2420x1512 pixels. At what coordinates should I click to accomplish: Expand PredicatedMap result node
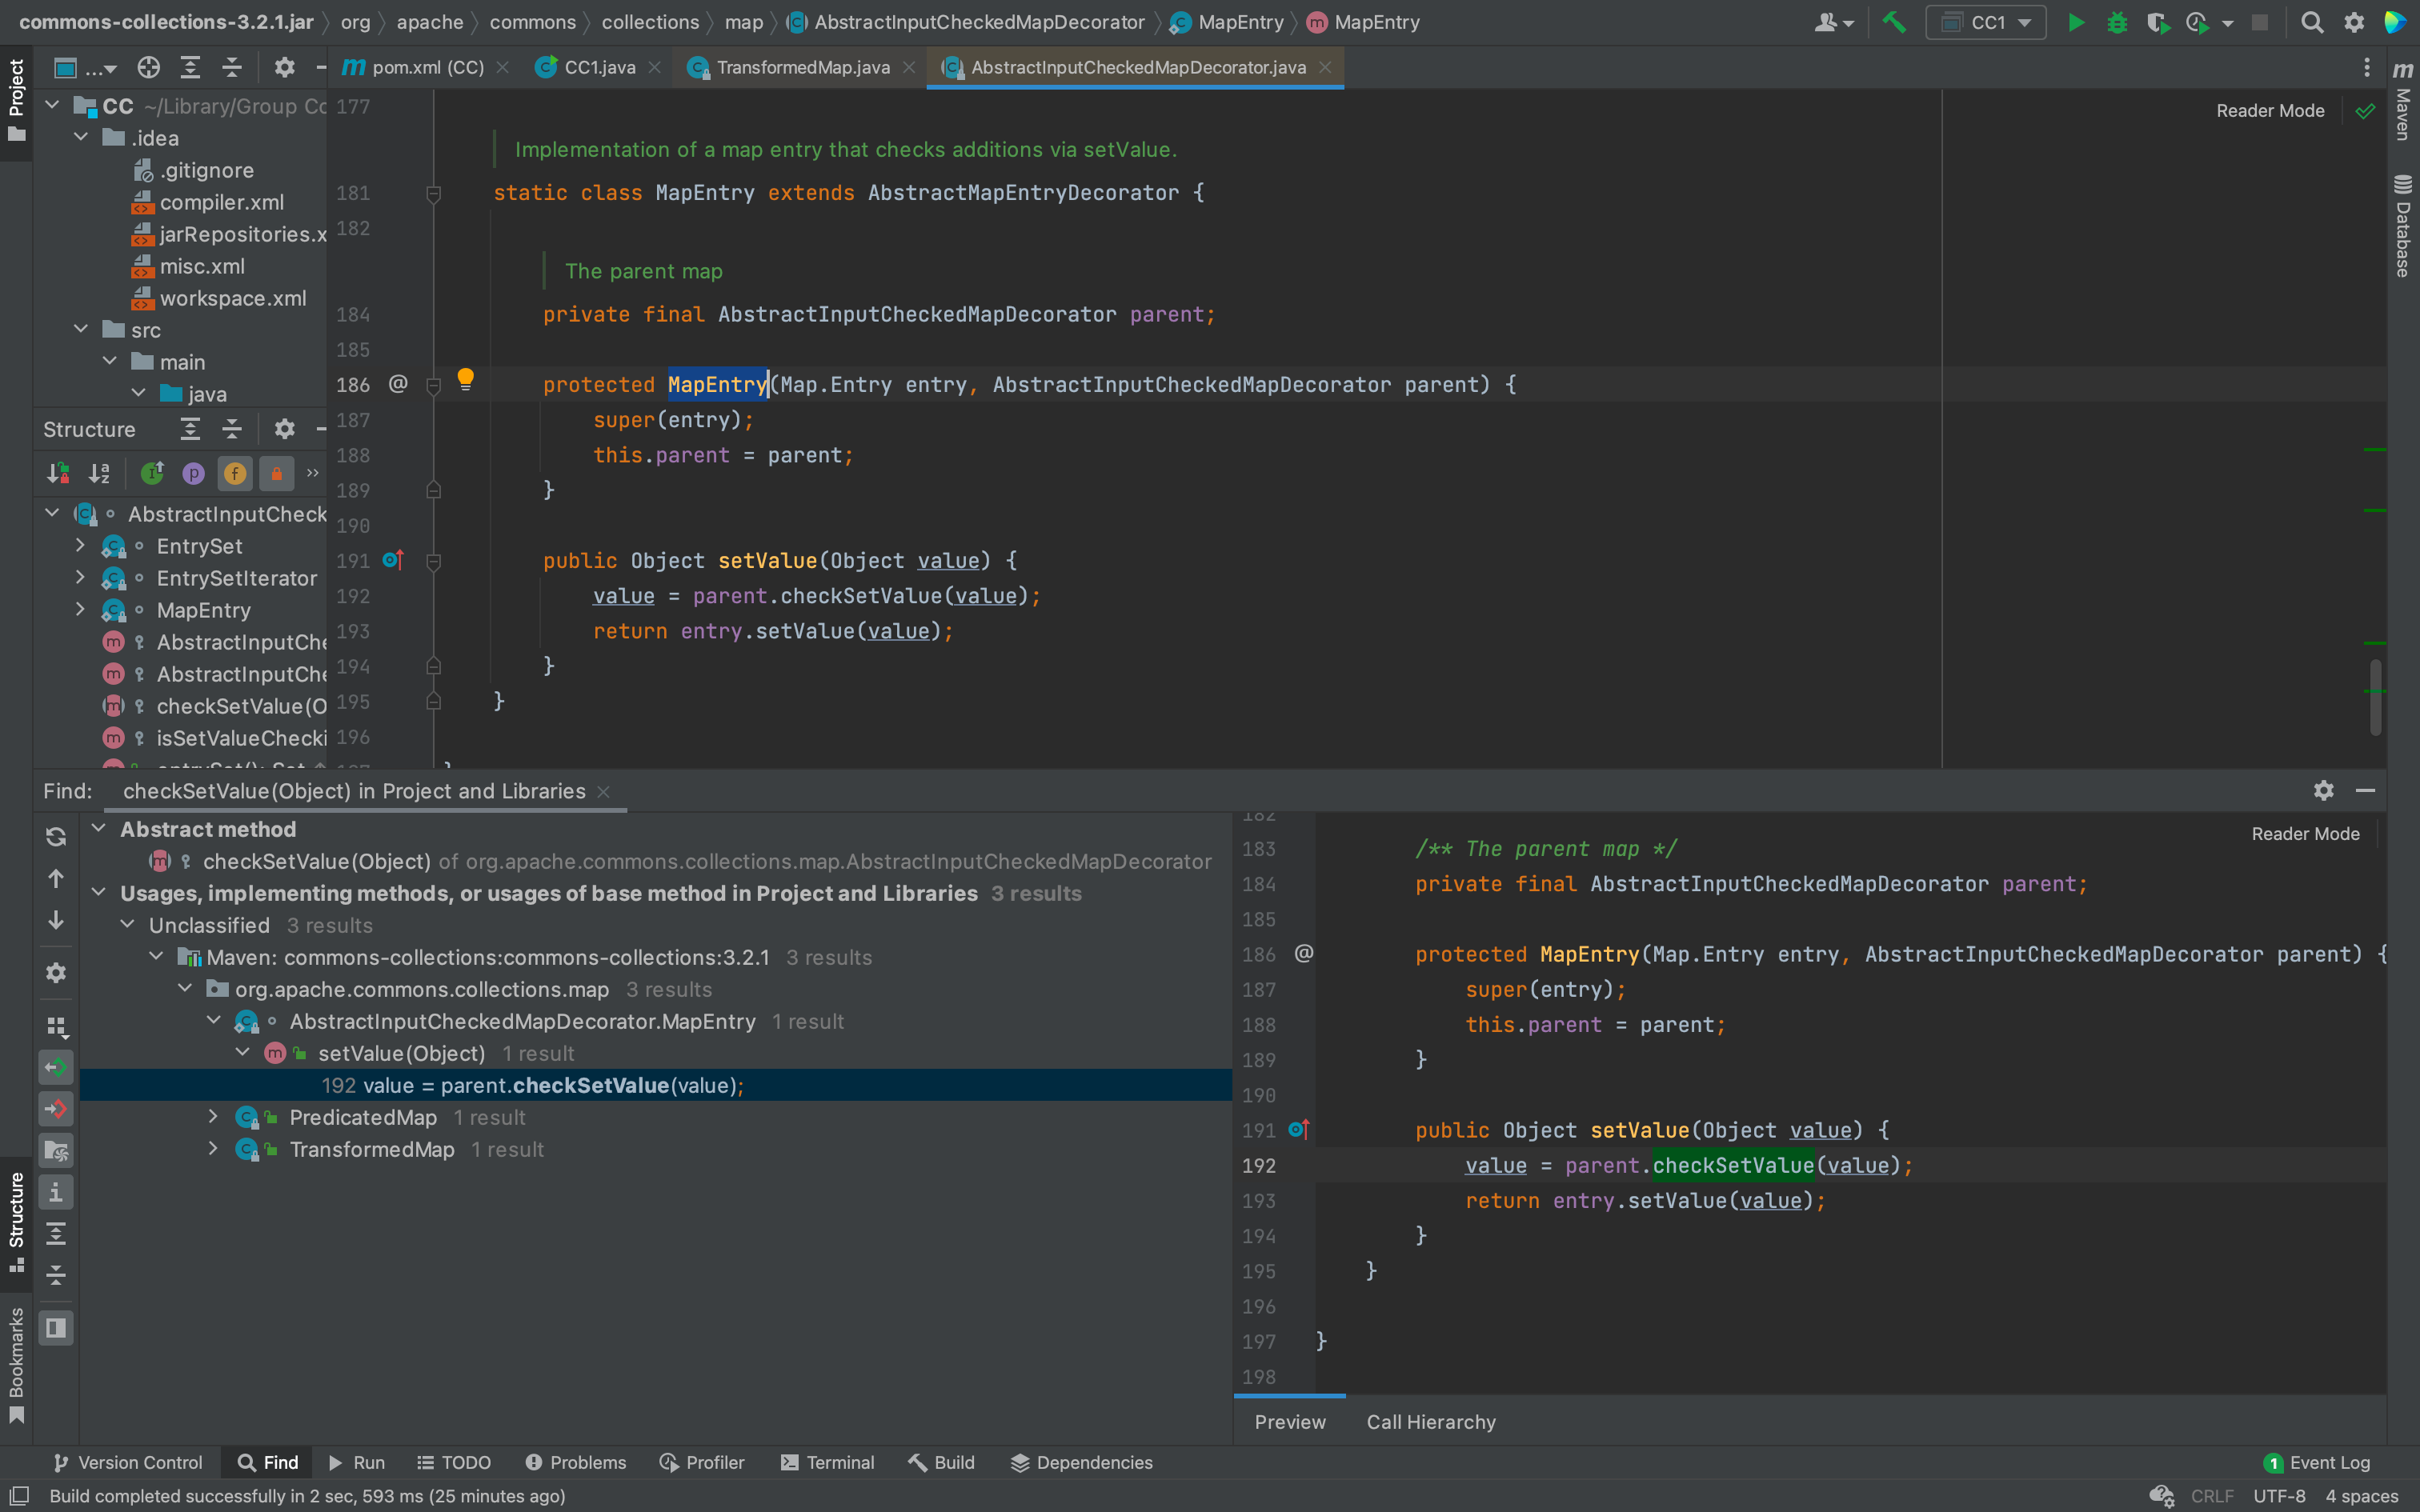[x=213, y=1116]
